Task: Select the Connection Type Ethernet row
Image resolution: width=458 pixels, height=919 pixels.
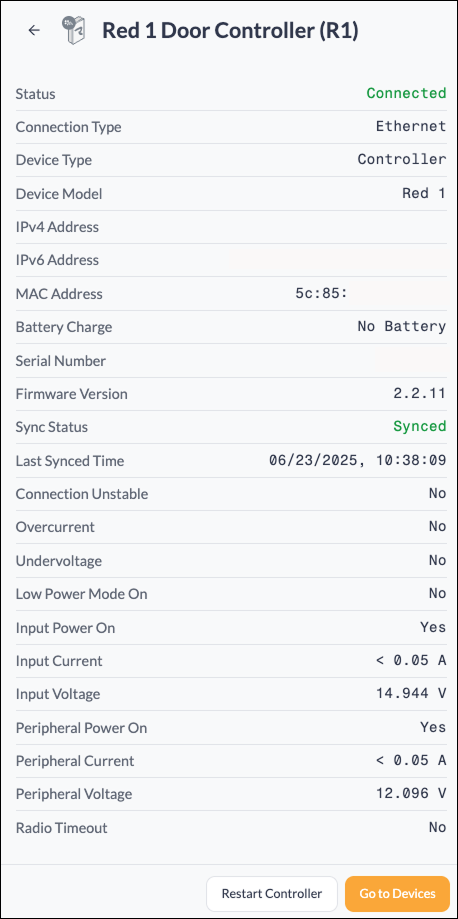Action: point(231,127)
